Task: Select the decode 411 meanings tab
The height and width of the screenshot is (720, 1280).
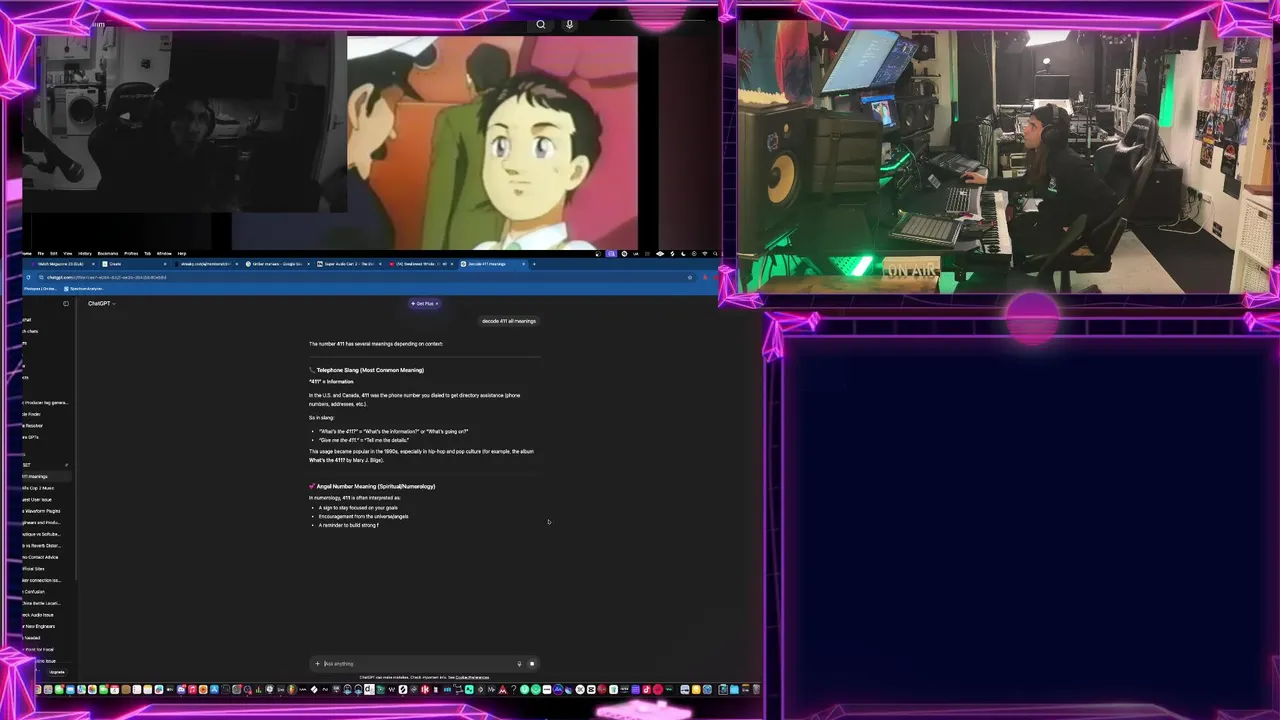Action: click(x=492, y=264)
